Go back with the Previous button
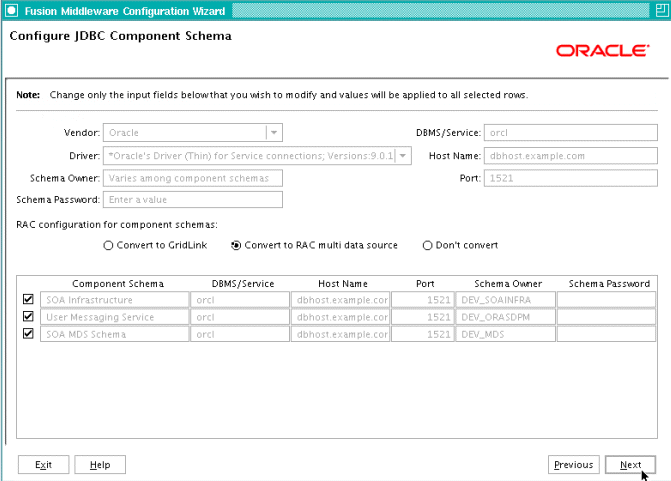This screenshot has height=481, width=671. [x=573, y=465]
